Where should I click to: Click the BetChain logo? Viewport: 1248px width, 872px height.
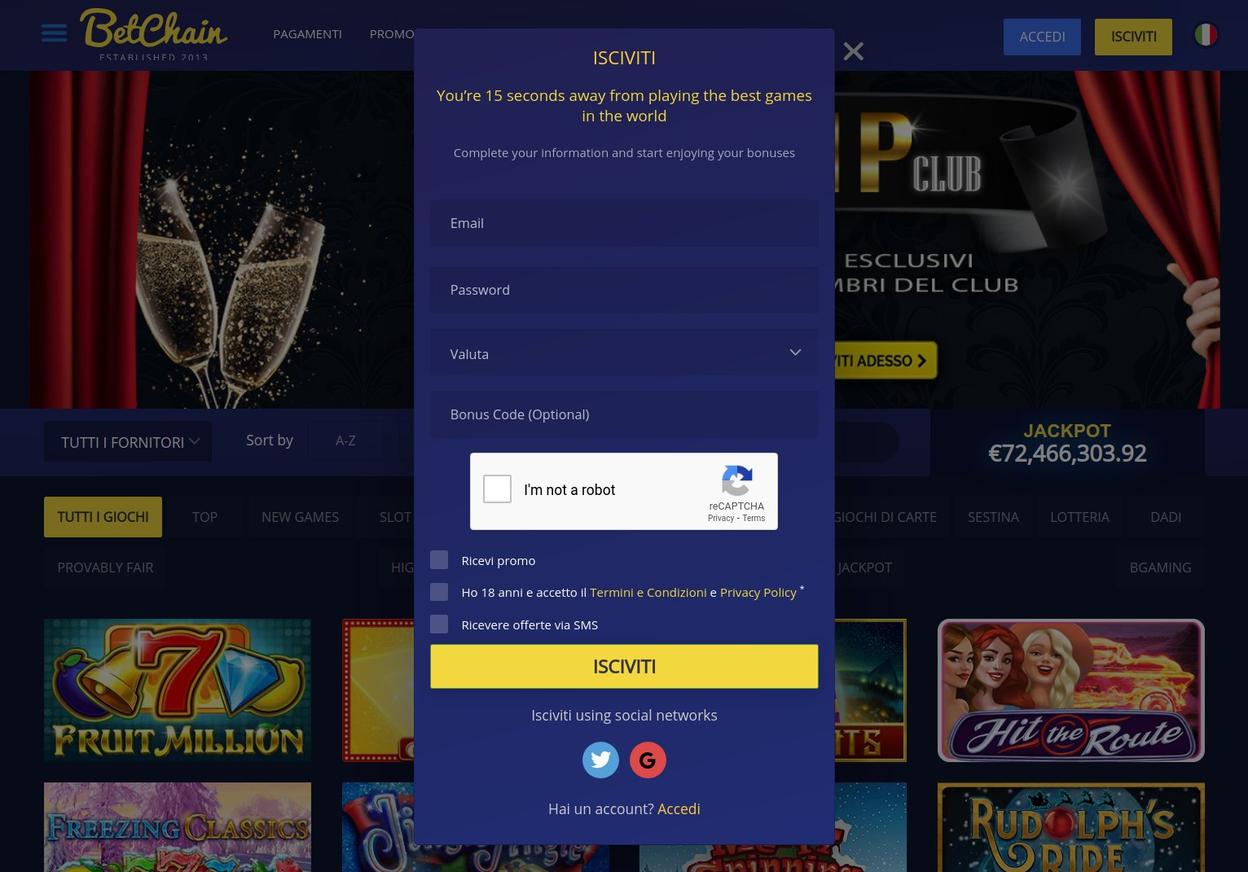click(154, 34)
